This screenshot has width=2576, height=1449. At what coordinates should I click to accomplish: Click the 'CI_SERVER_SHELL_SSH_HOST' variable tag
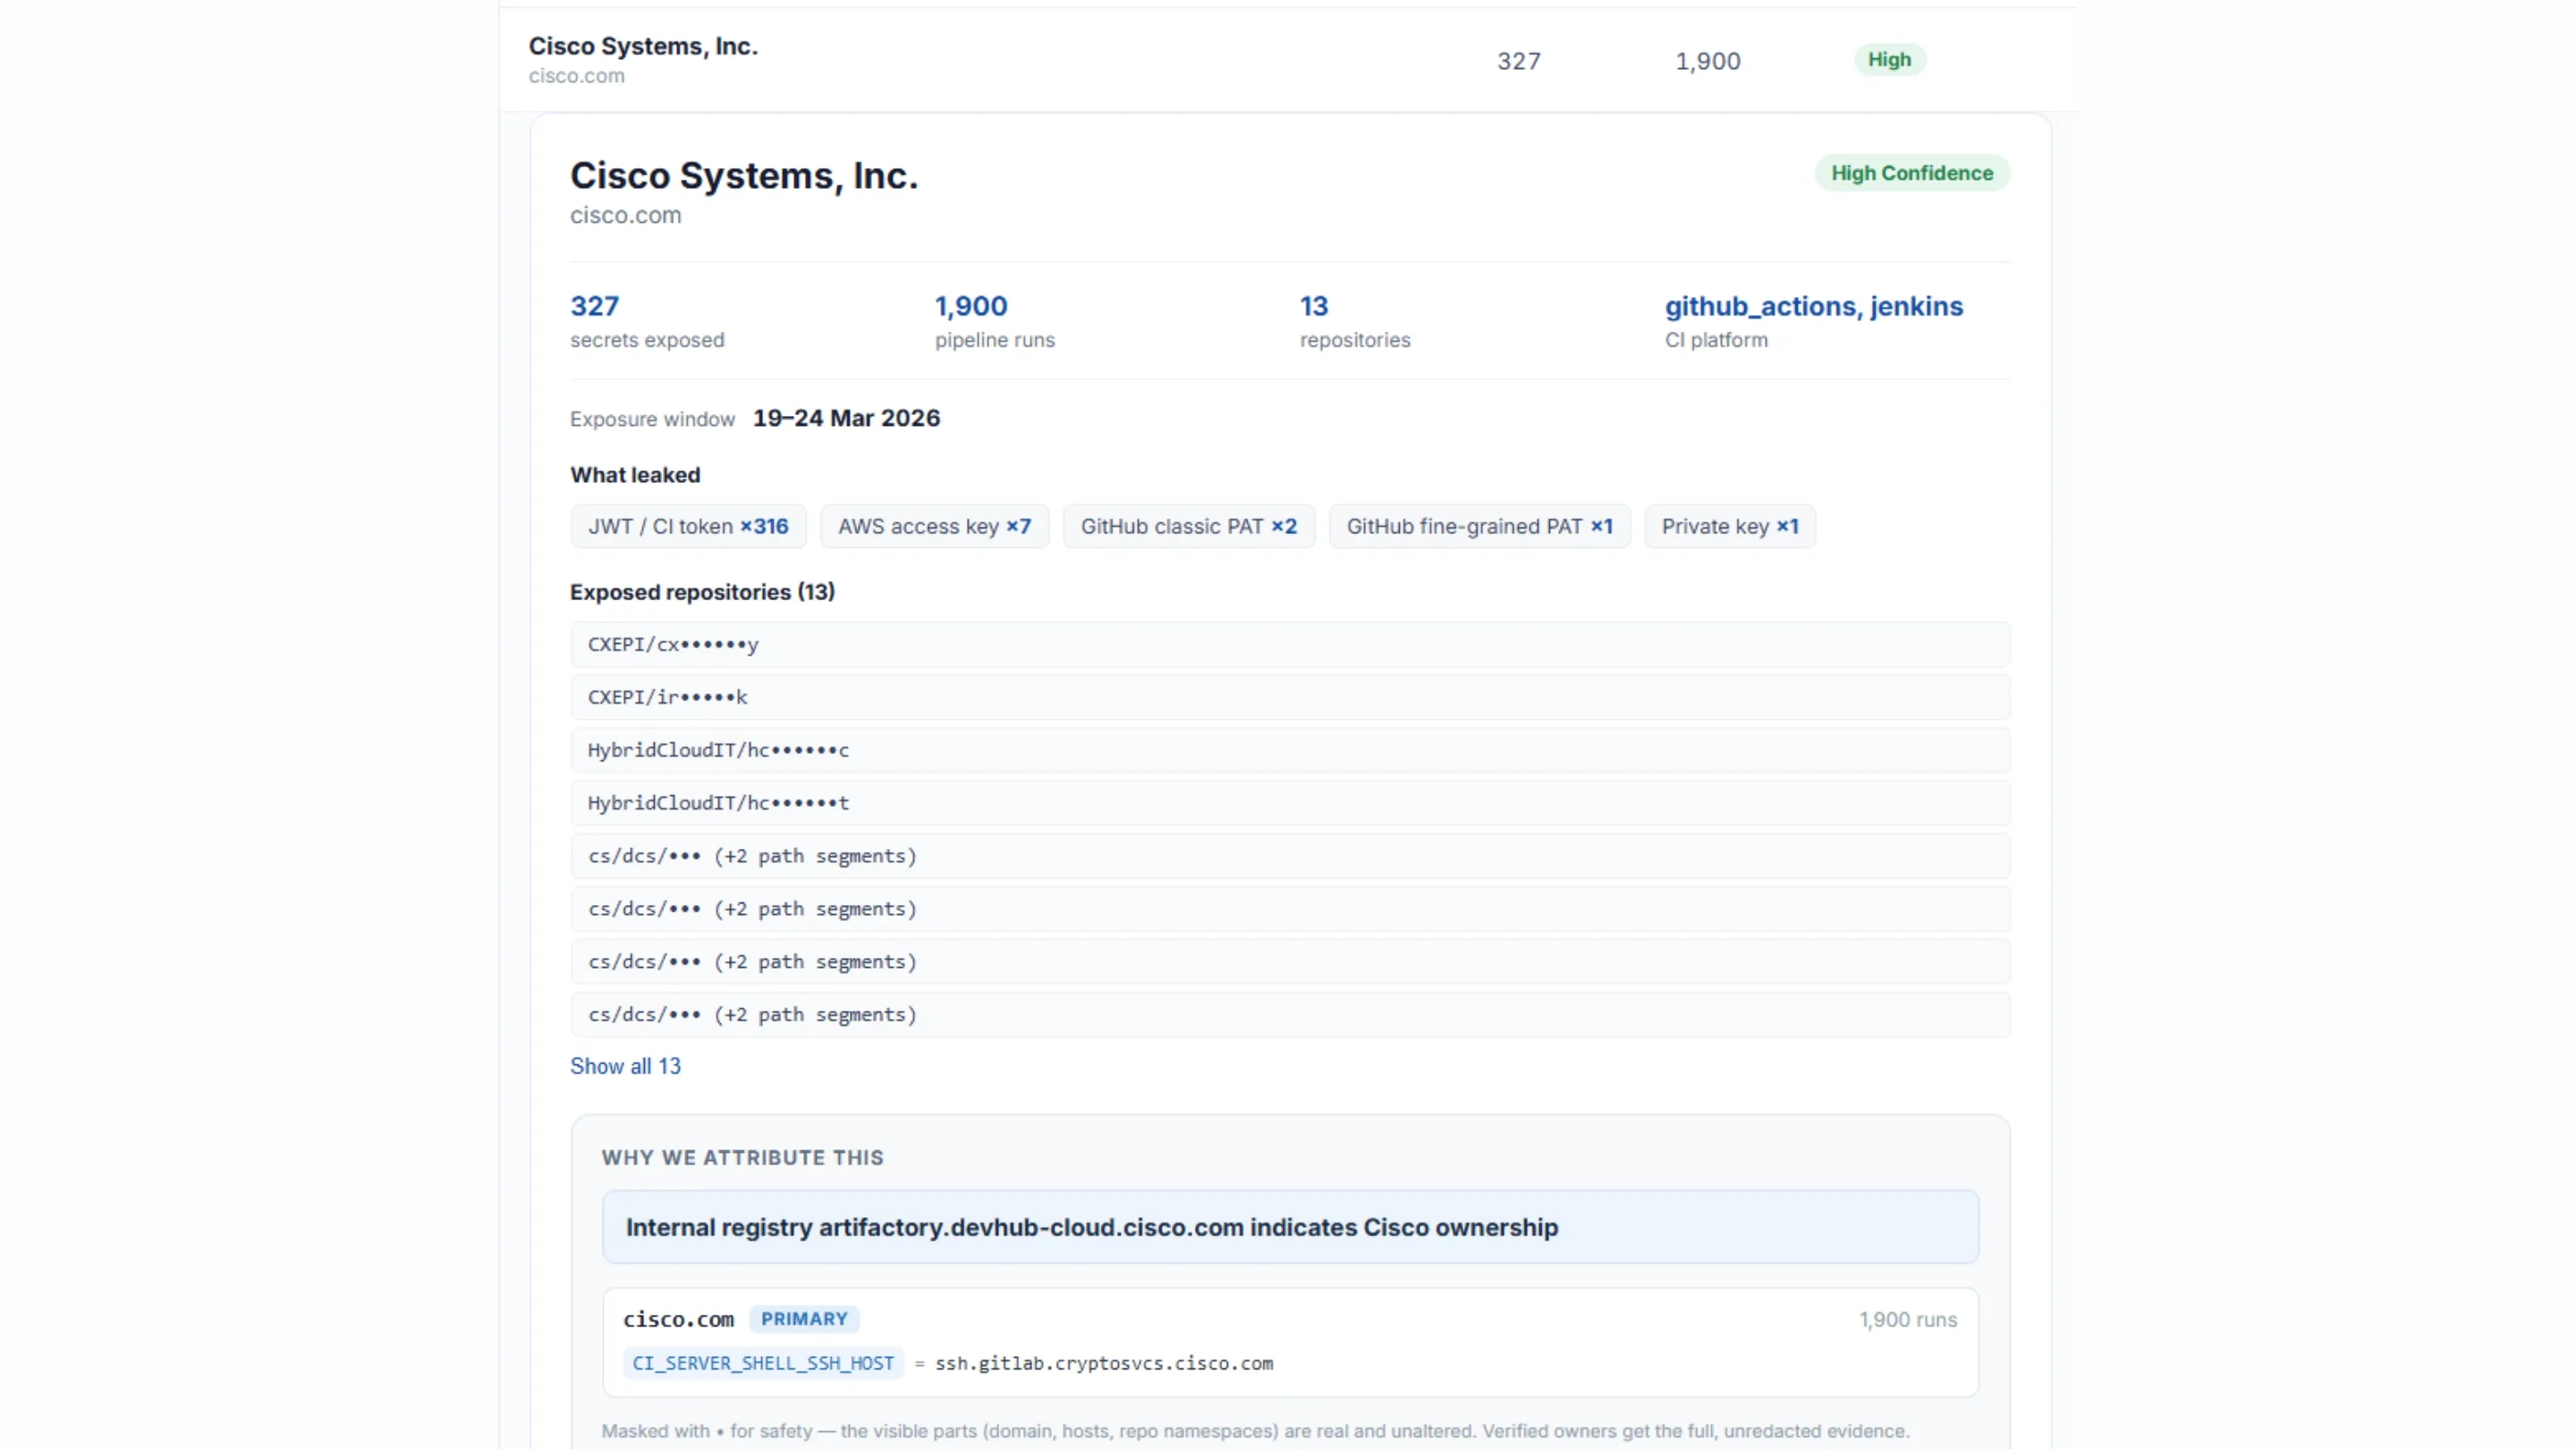[763, 1363]
